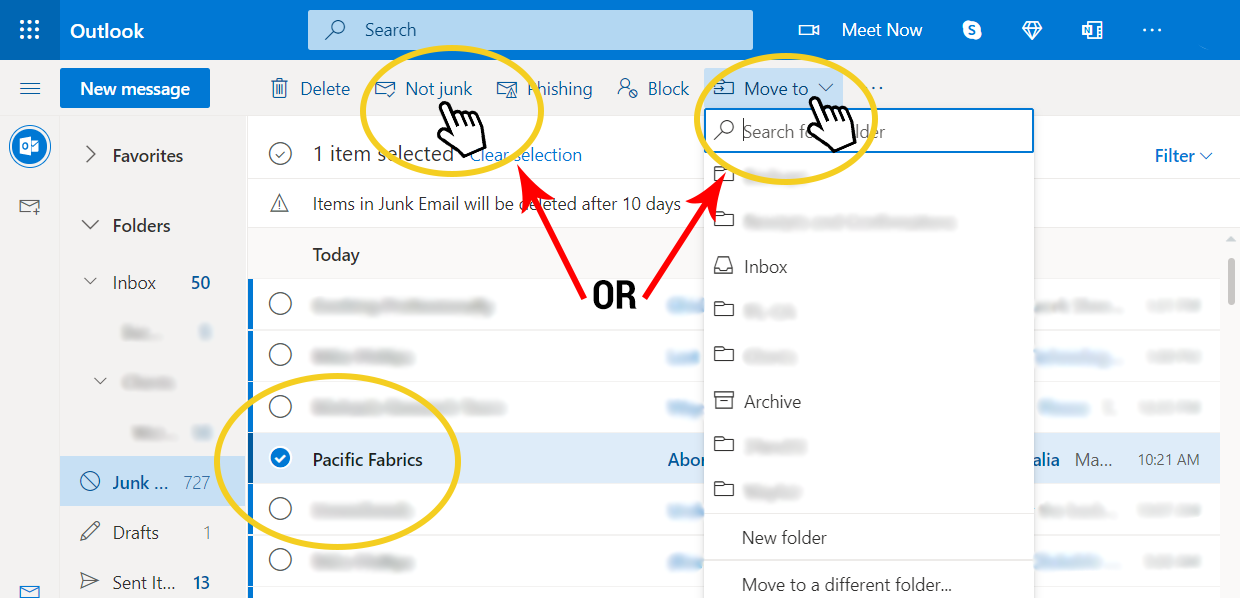This screenshot has height=598, width=1240.
Task: Start a Skype chat from the top bar
Action: click(971, 30)
